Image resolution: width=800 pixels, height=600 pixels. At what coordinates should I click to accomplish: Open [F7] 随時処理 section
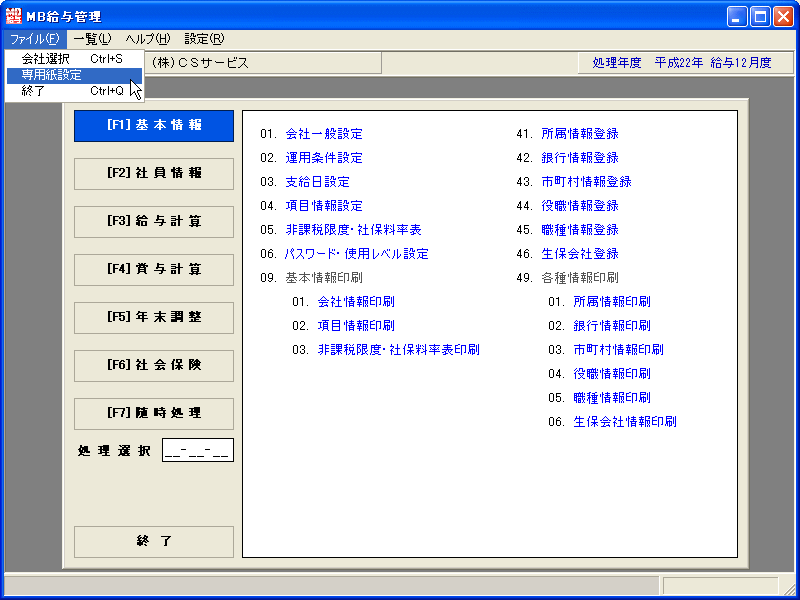(154, 413)
